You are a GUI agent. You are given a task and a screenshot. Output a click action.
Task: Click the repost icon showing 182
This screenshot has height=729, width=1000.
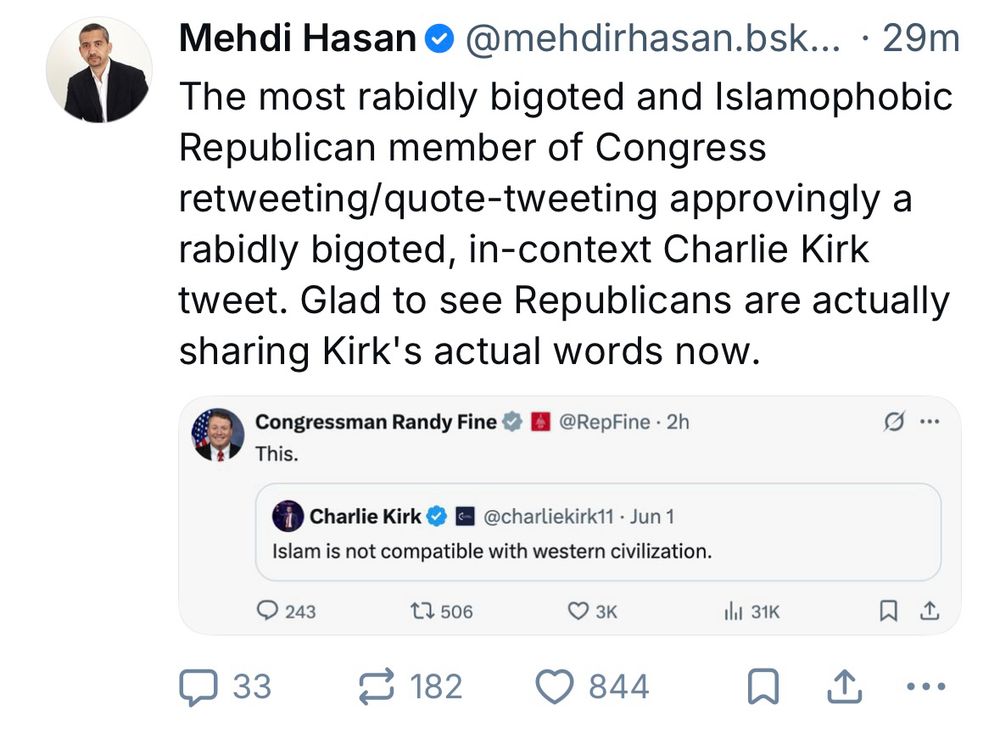click(377, 686)
